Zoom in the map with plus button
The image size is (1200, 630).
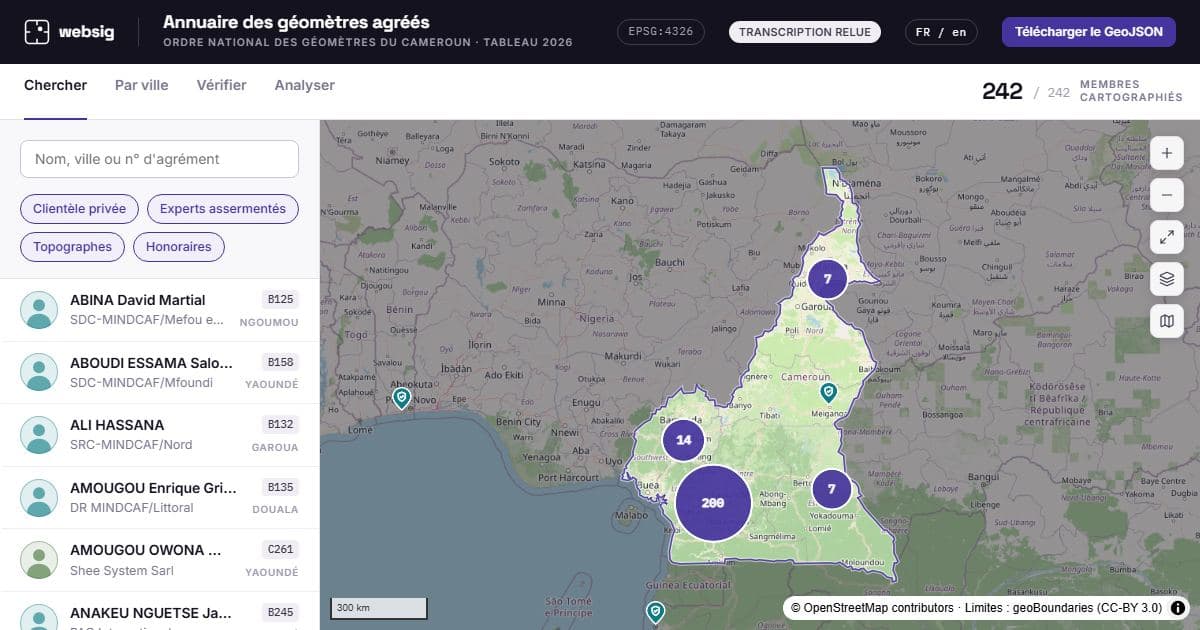point(1167,153)
